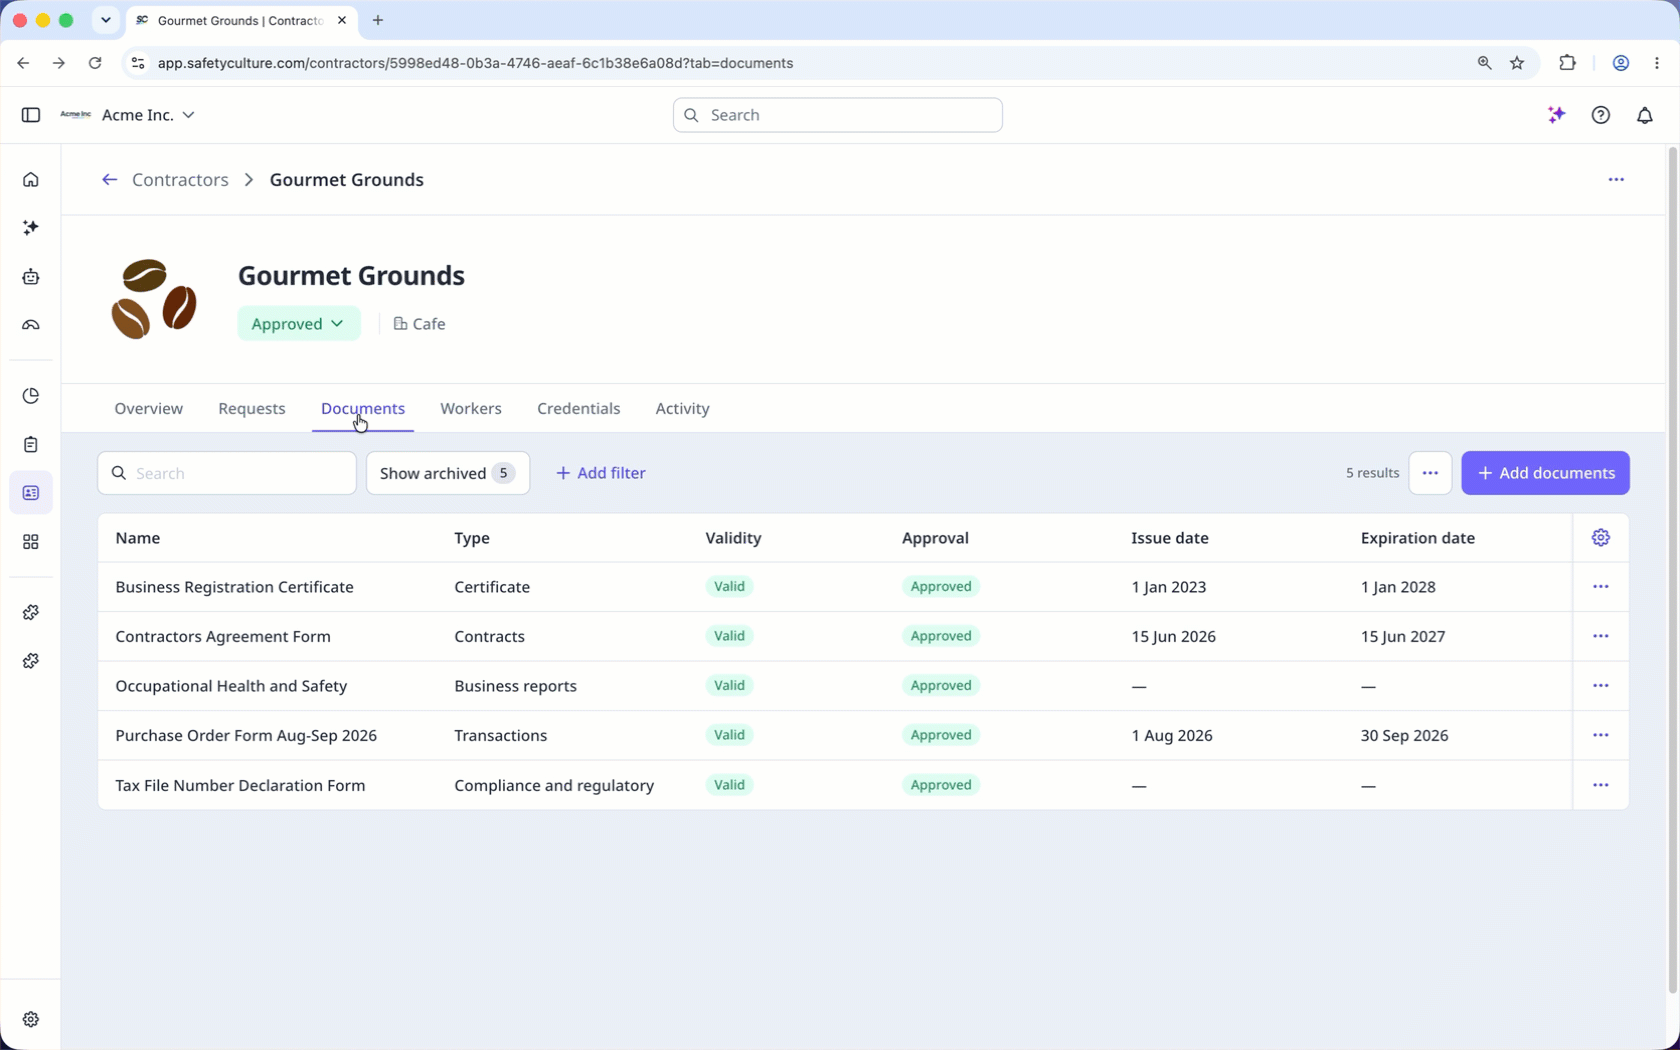
Task: Click the Add documents button
Action: click(x=1544, y=473)
